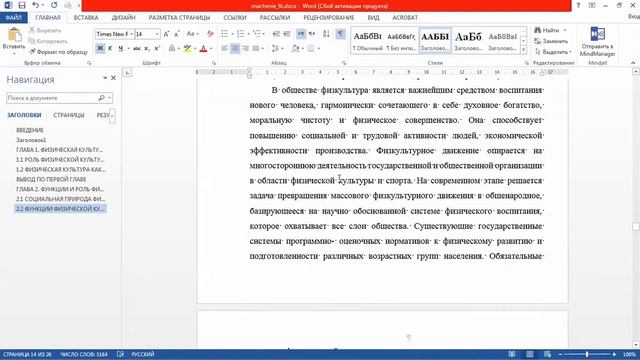Click the Save icon in quick access toolbar

22,5
